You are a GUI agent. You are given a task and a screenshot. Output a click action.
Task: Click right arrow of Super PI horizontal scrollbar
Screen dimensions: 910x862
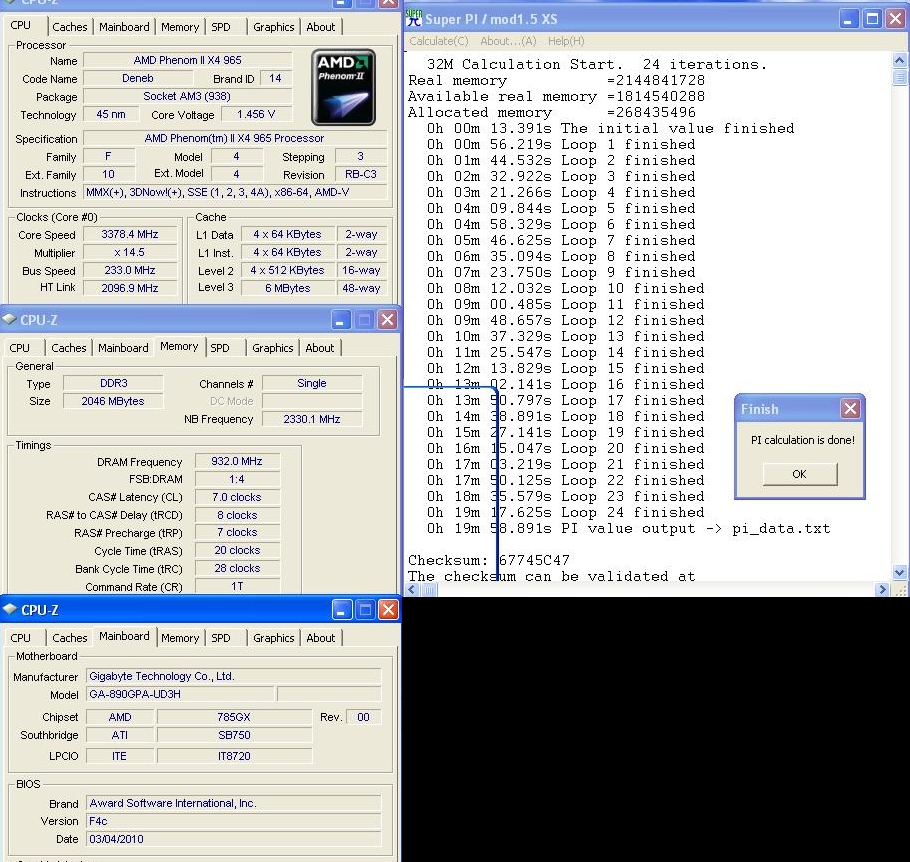(883, 590)
